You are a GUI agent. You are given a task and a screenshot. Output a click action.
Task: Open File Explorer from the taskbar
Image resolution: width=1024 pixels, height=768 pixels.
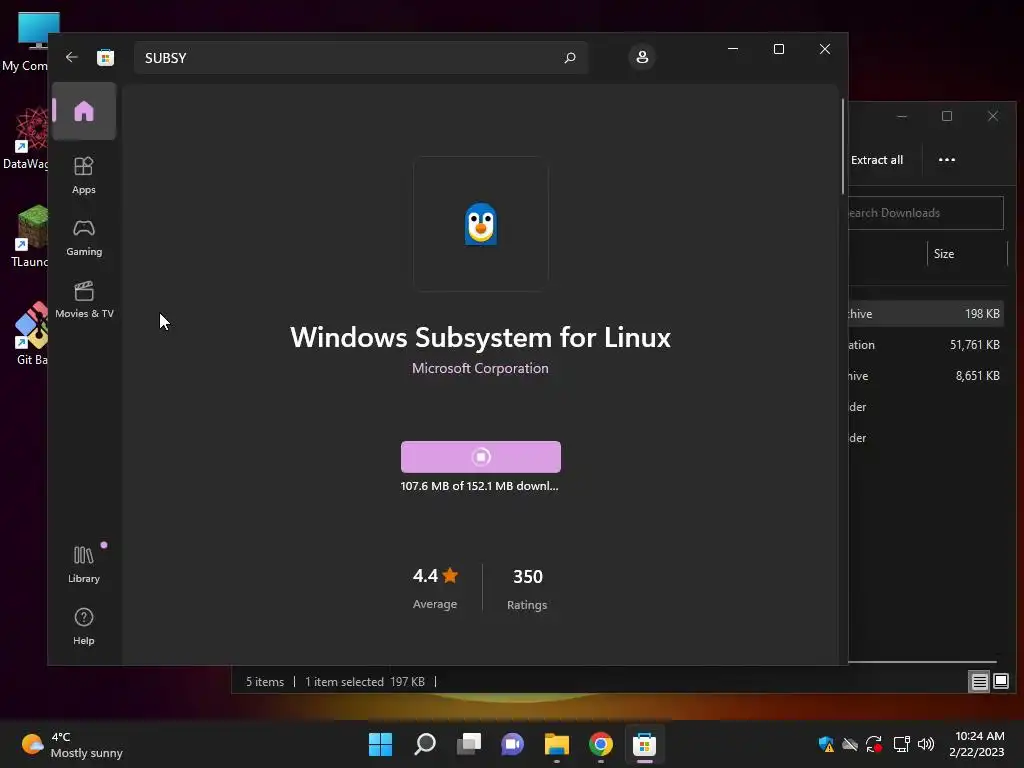tap(556, 744)
